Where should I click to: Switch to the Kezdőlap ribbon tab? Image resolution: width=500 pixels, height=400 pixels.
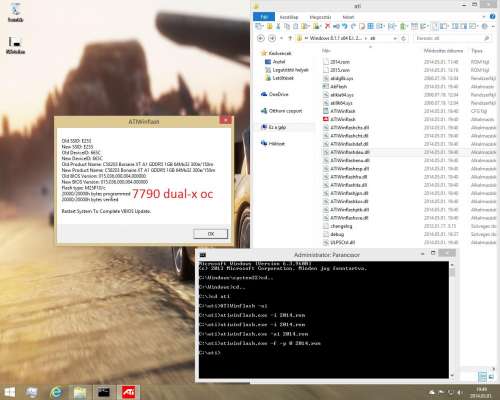(289, 17)
